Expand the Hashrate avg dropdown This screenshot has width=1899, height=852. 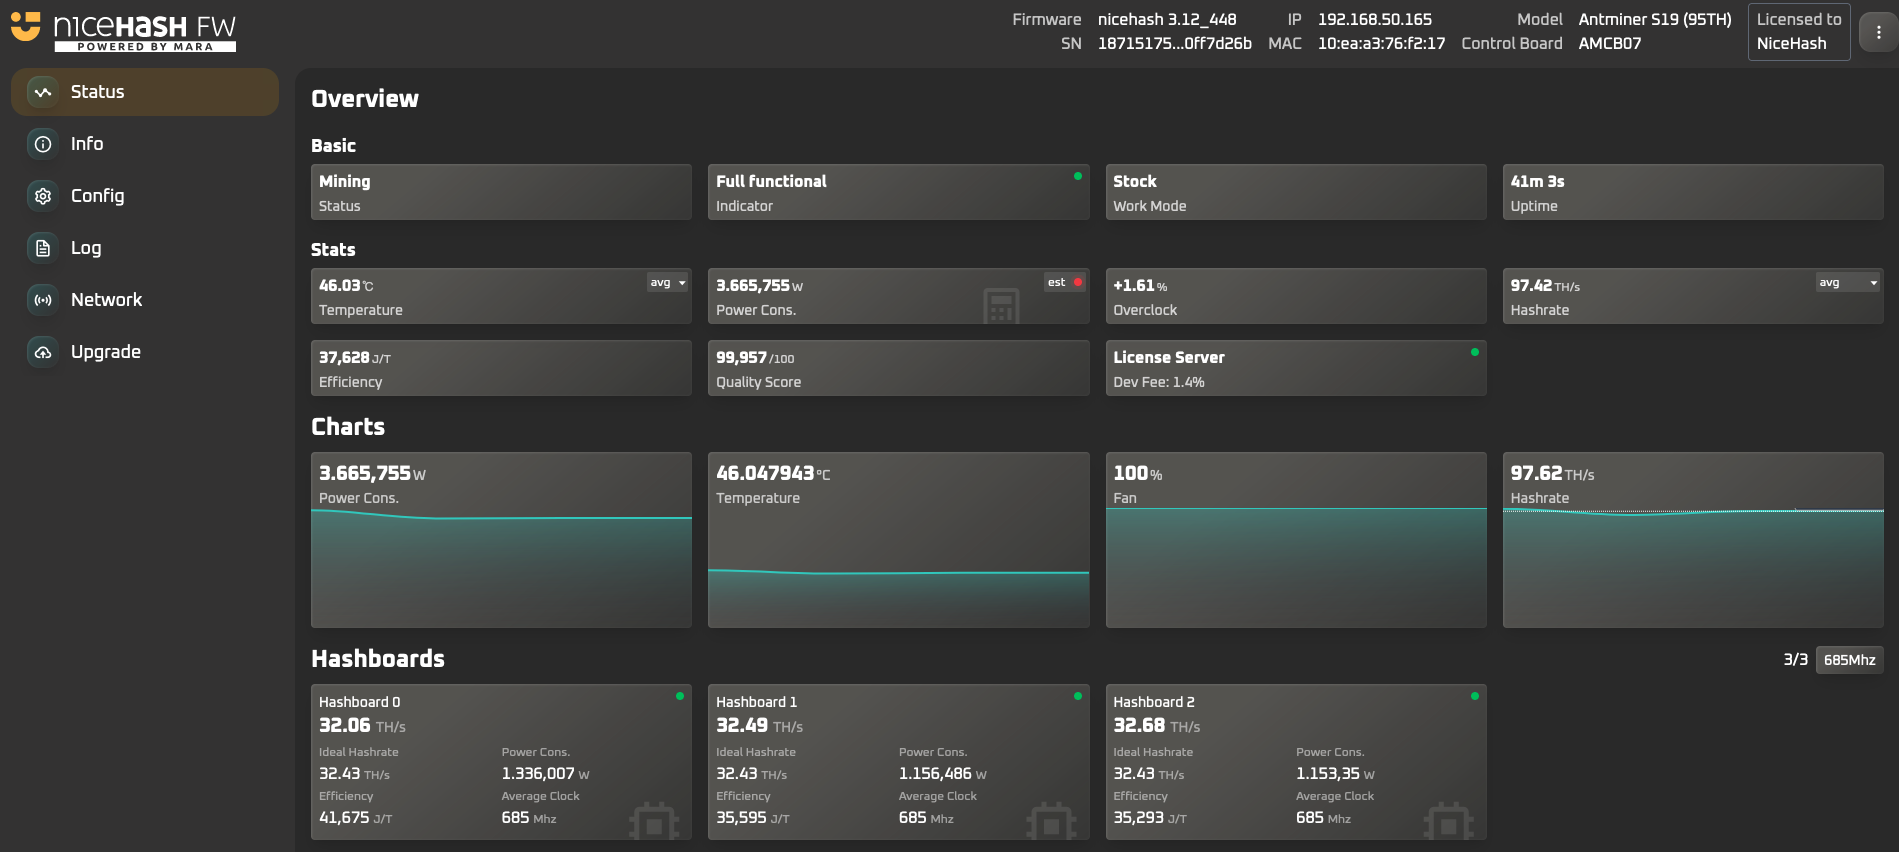click(1848, 283)
